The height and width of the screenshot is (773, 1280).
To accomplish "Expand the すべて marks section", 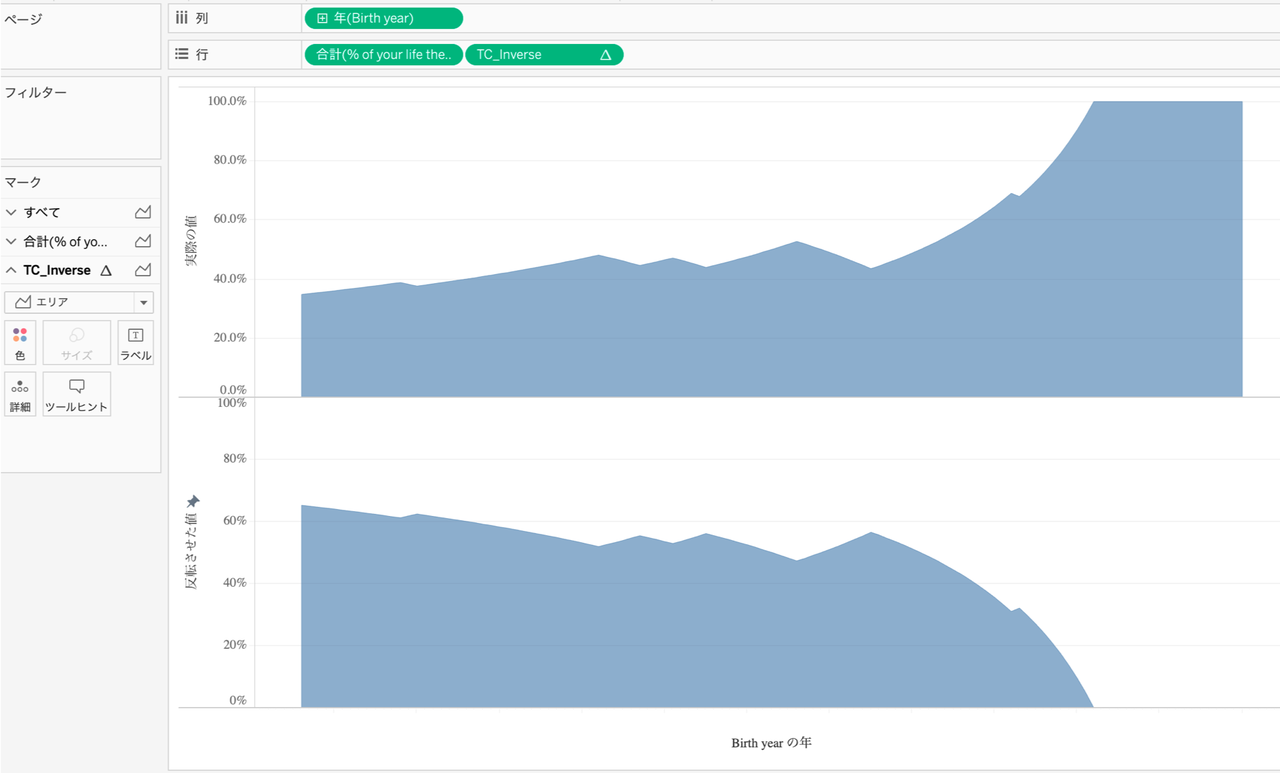I will coord(11,212).
